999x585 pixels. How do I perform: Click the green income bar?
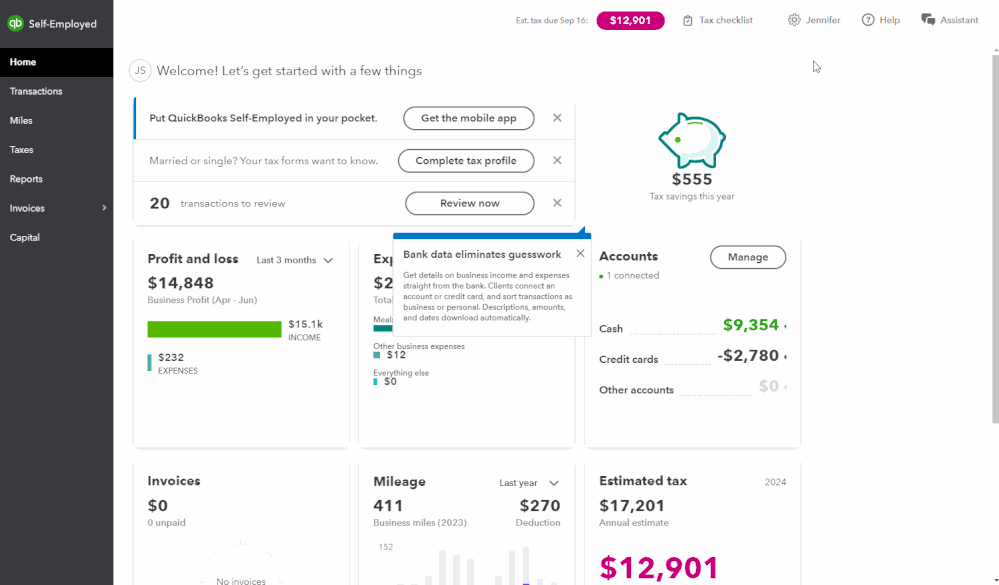pos(214,329)
